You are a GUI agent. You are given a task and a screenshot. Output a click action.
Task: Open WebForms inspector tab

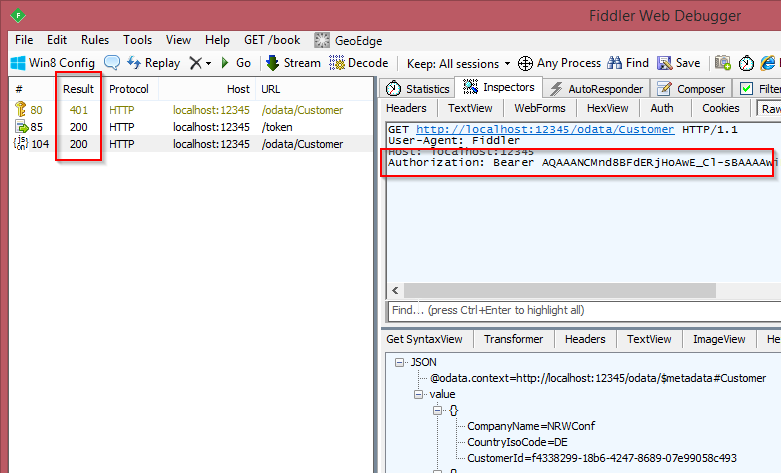coord(540,108)
